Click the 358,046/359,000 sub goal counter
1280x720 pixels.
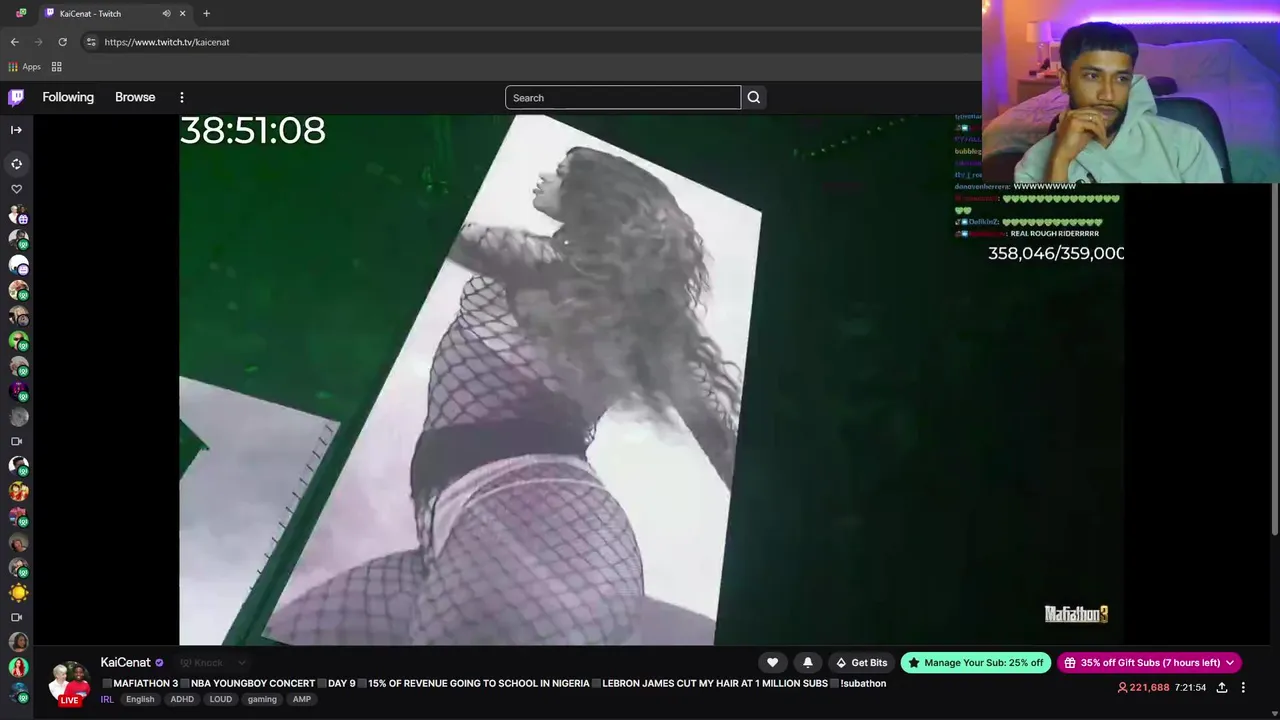pos(1056,253)
